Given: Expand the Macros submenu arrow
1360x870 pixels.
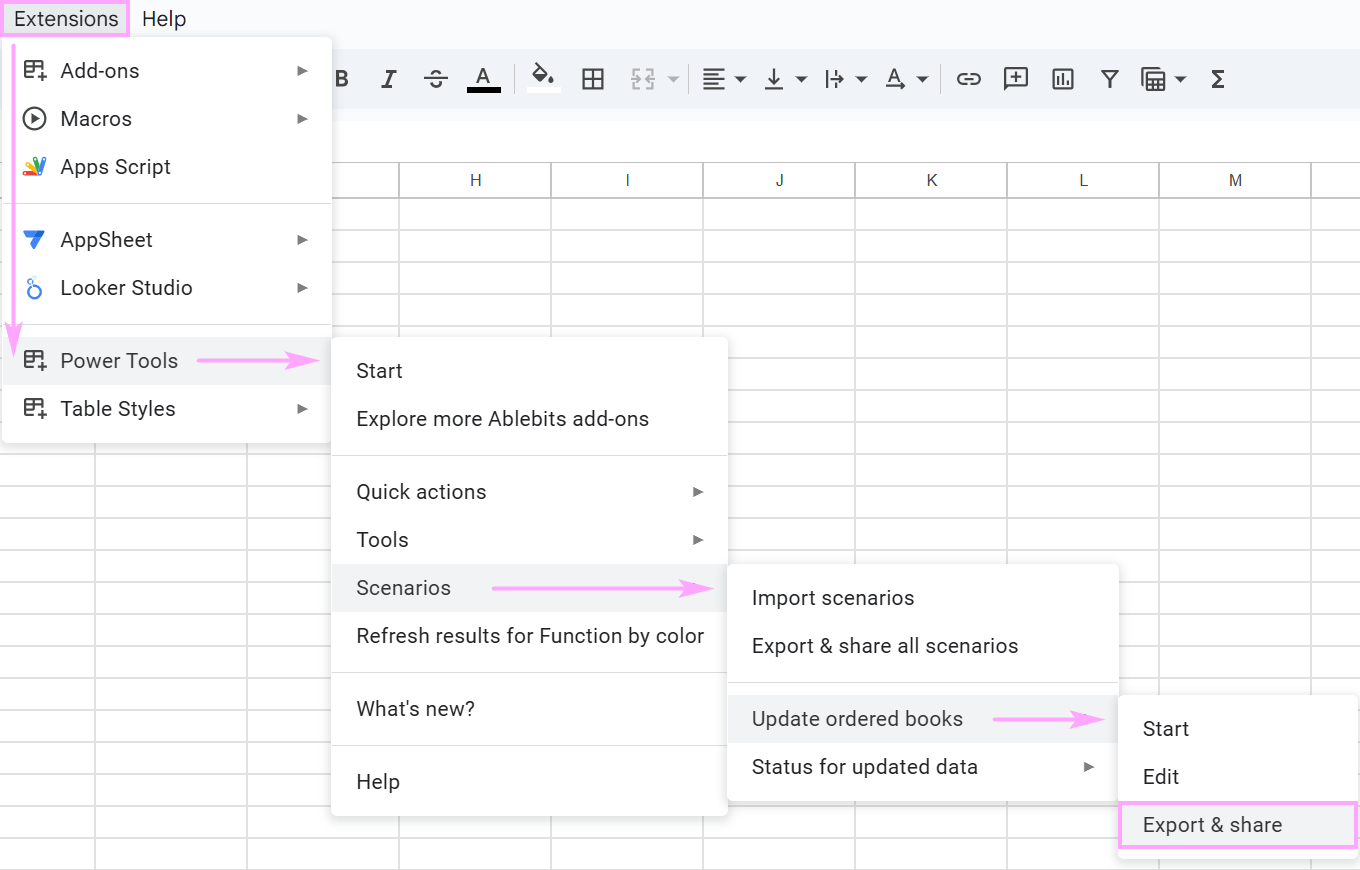Looking at the screenshot, I should [x=302, y=119].
